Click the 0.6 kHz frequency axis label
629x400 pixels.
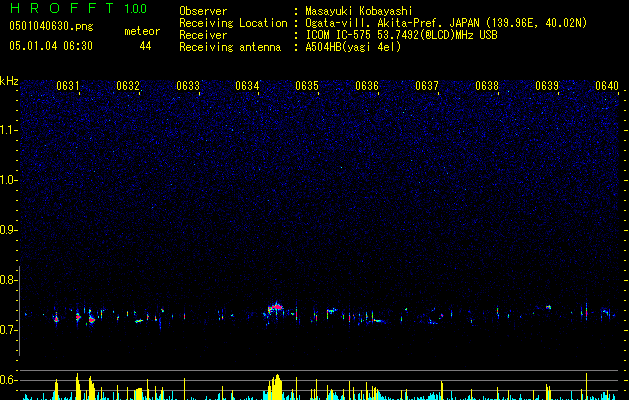pyautogui.click(x=9, y=380)
